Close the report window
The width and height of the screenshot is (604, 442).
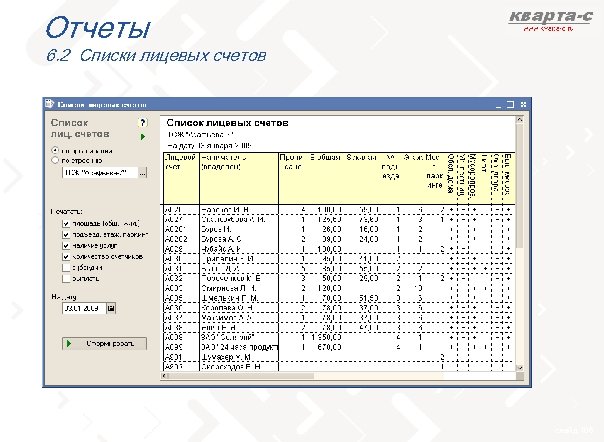(x=523, y=104)
